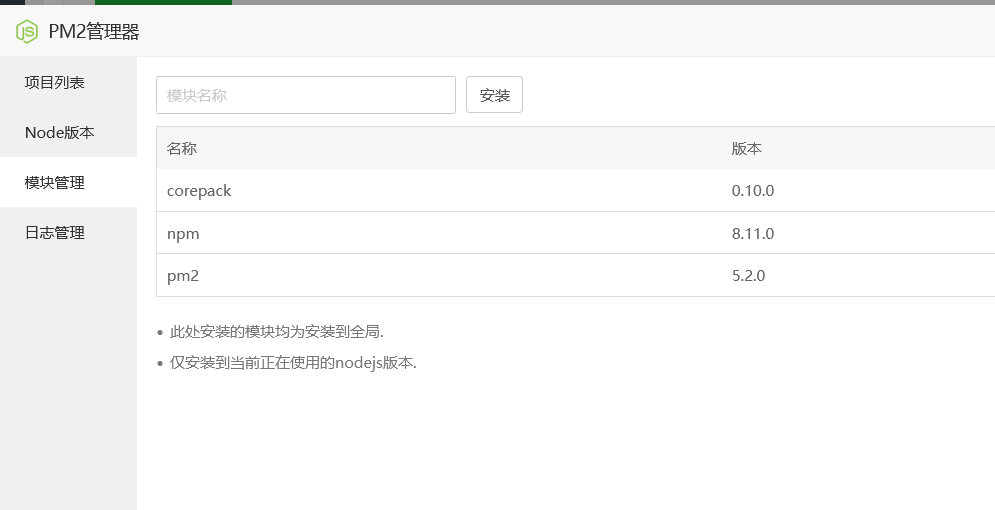
Task: Click the 版本 column header
Action: click(747, 148)
